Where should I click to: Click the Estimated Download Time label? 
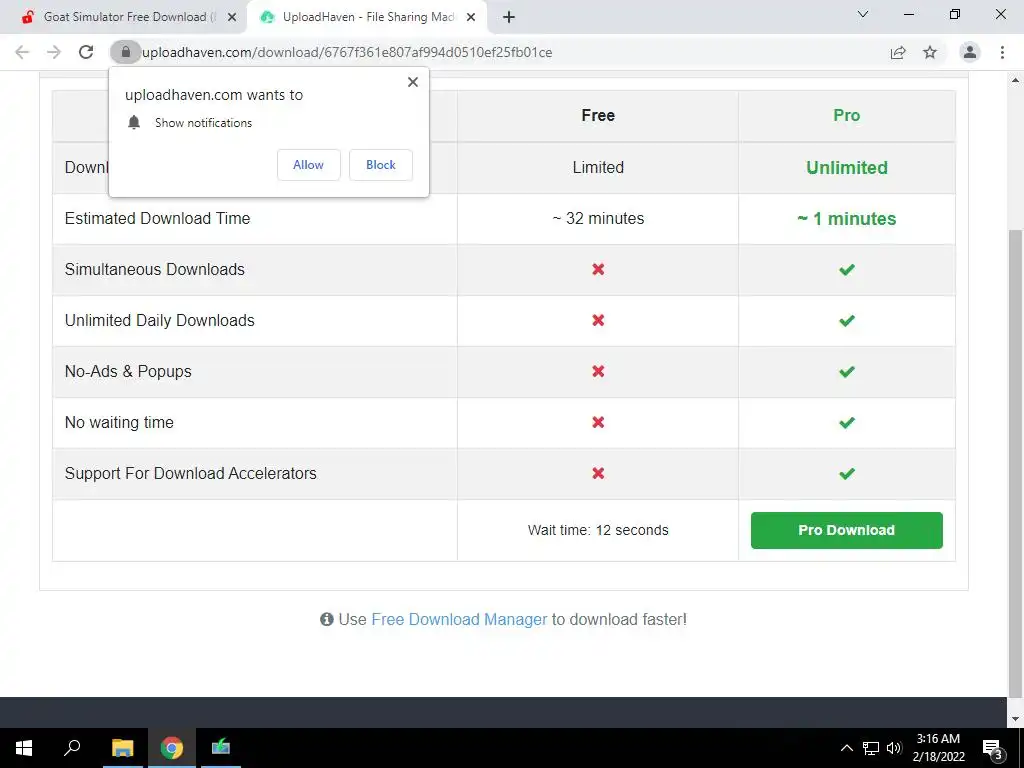(157, 218)
